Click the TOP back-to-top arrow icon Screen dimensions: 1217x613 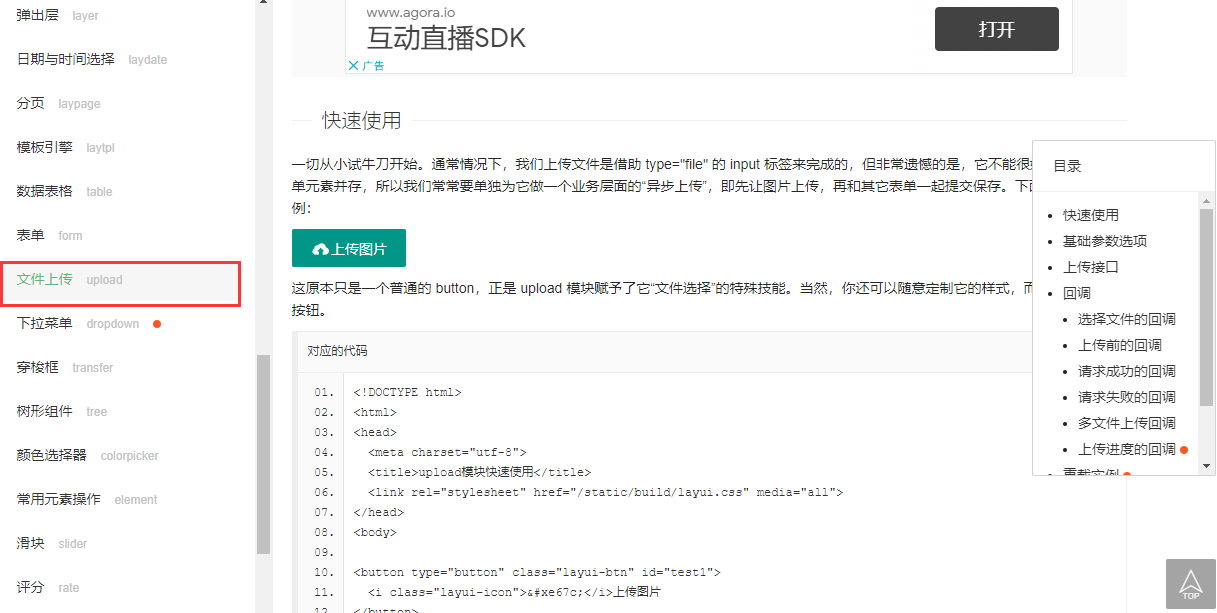pyautogui.click(x=1190, y=580)
